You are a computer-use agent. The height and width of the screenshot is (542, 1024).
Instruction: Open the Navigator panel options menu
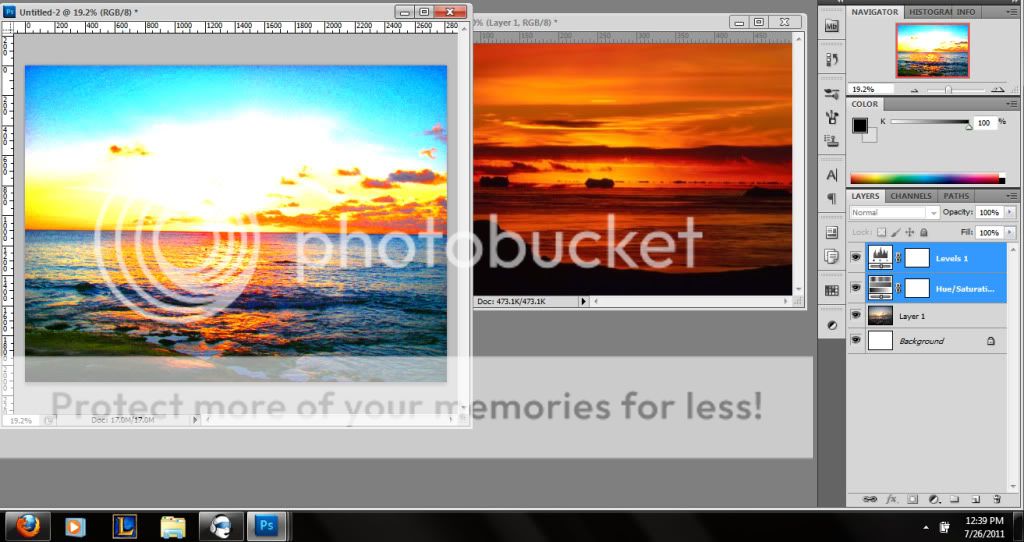click(x=1011, y=12)
